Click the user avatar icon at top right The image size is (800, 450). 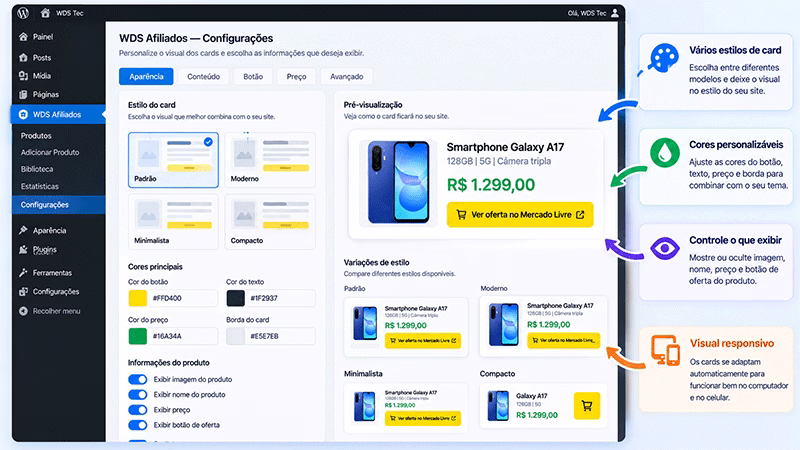coord(615,13)
